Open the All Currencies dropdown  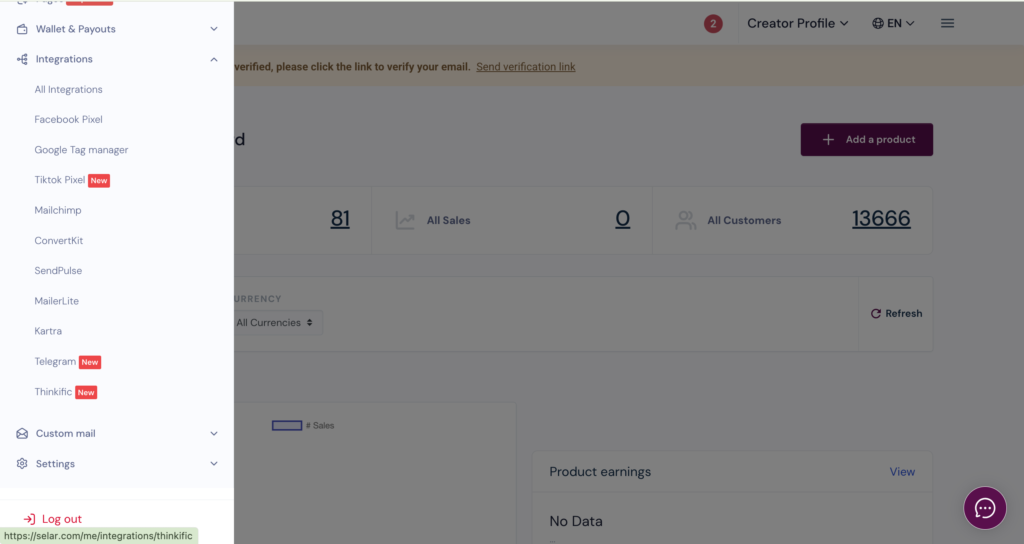point(274,322)
